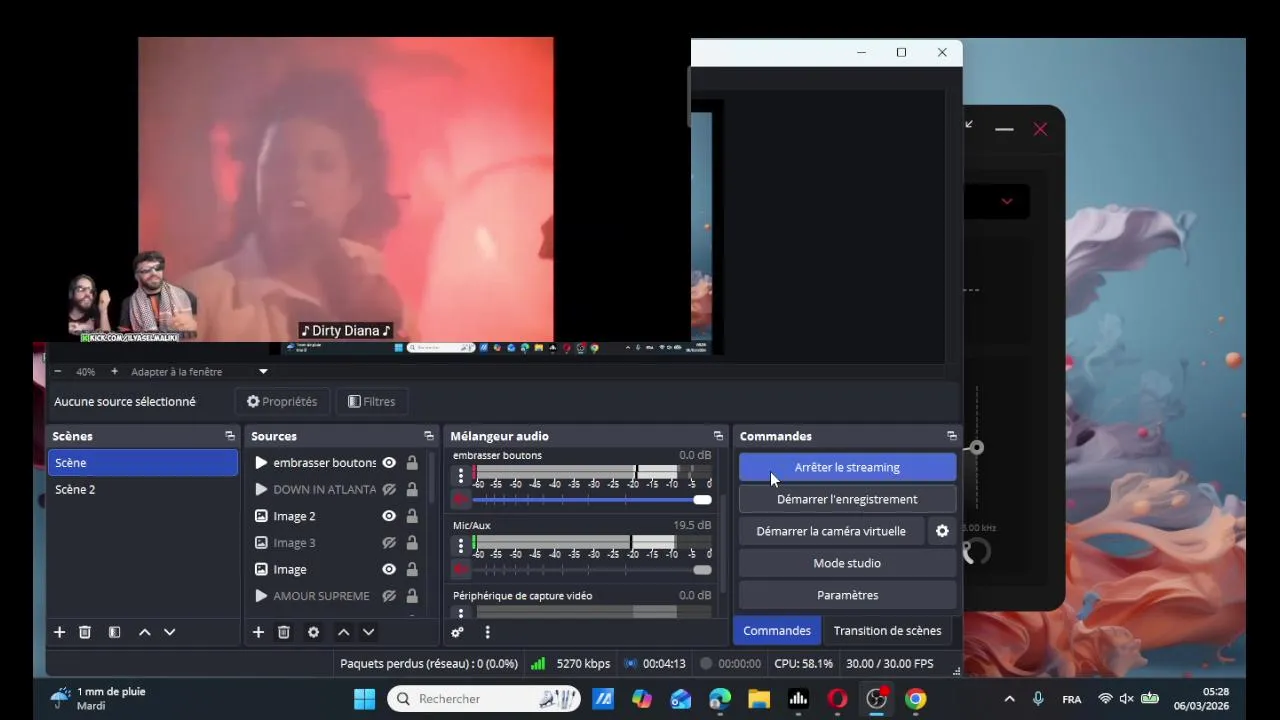Open Windows Start menu
1280x720 pixels.
click(x=364, y=699)
